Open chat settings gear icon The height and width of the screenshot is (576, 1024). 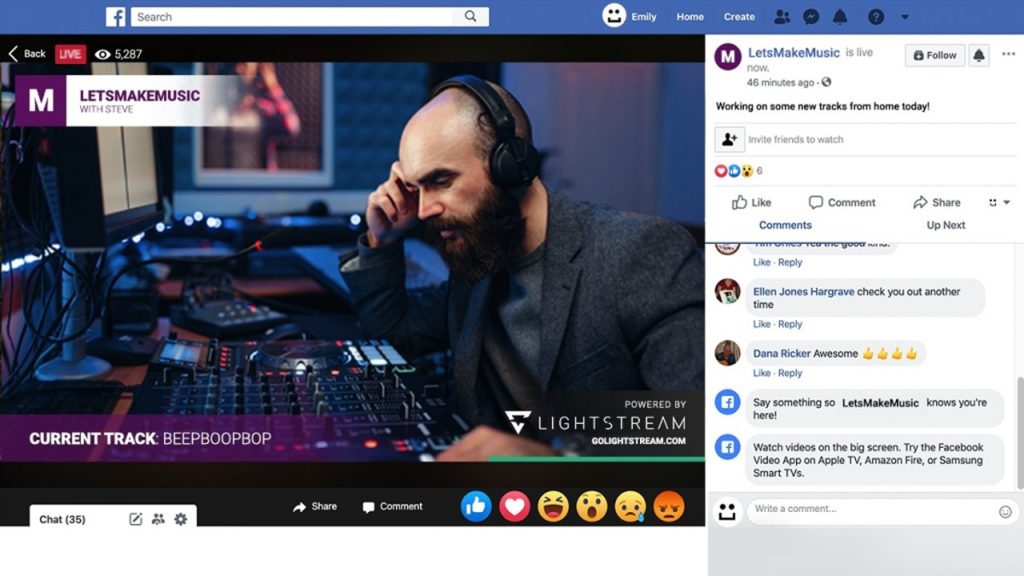pos(181,519)
